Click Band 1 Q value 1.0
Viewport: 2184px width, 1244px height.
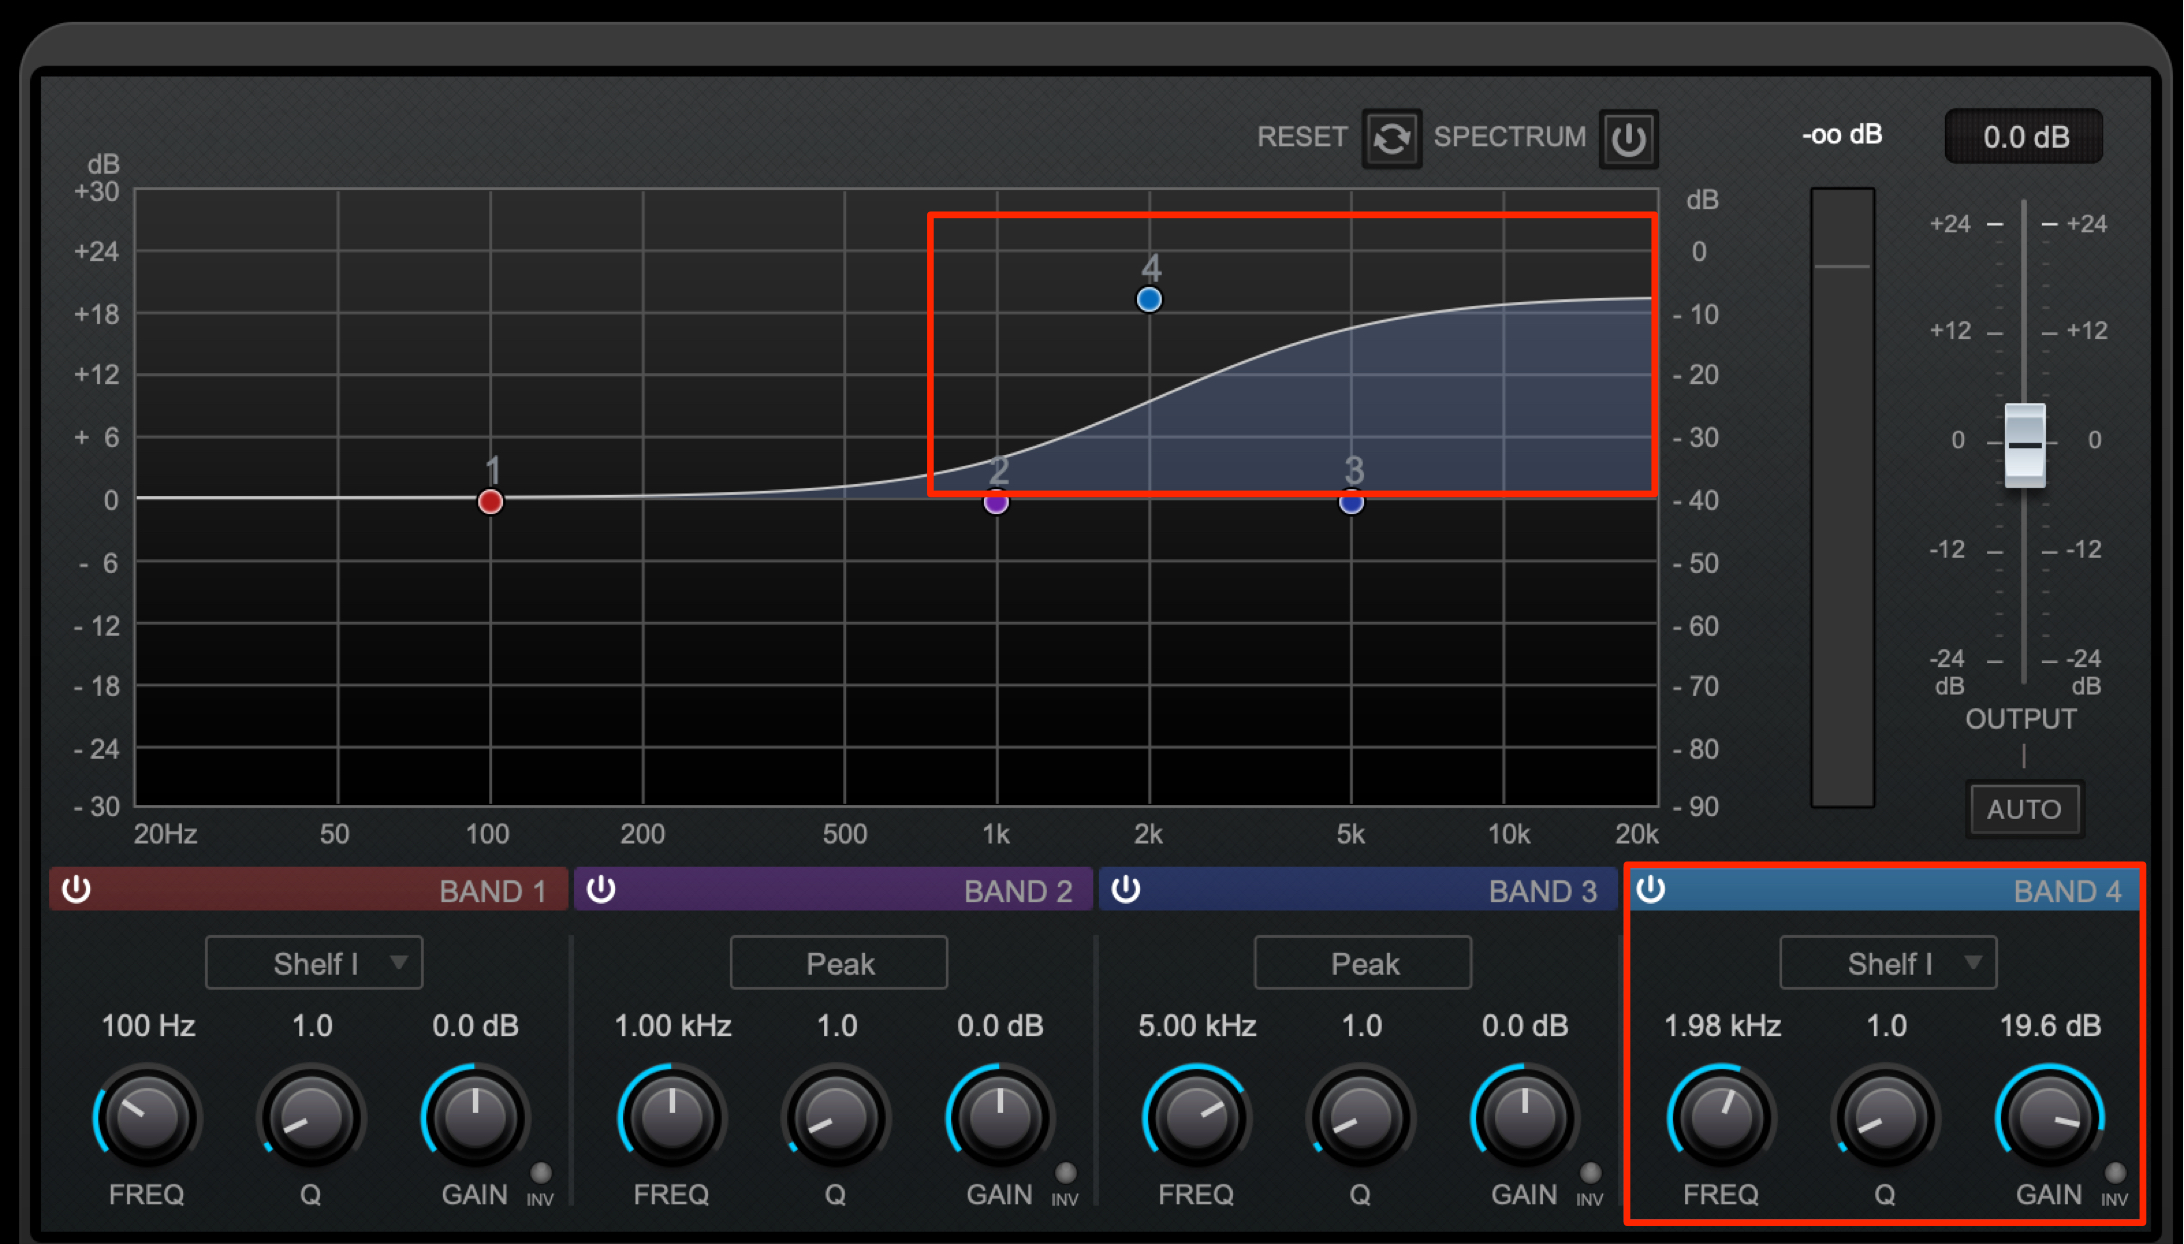(x=312, y=1026)
